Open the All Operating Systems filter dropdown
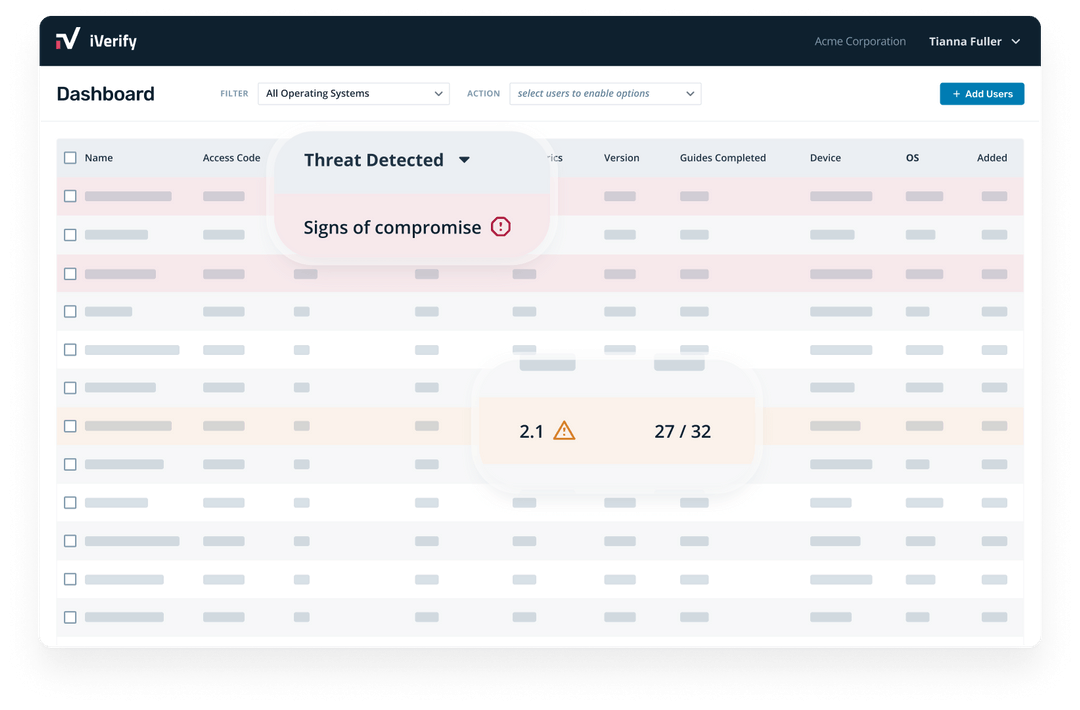Screen dimensions: 1080x710 coord(353,93)
